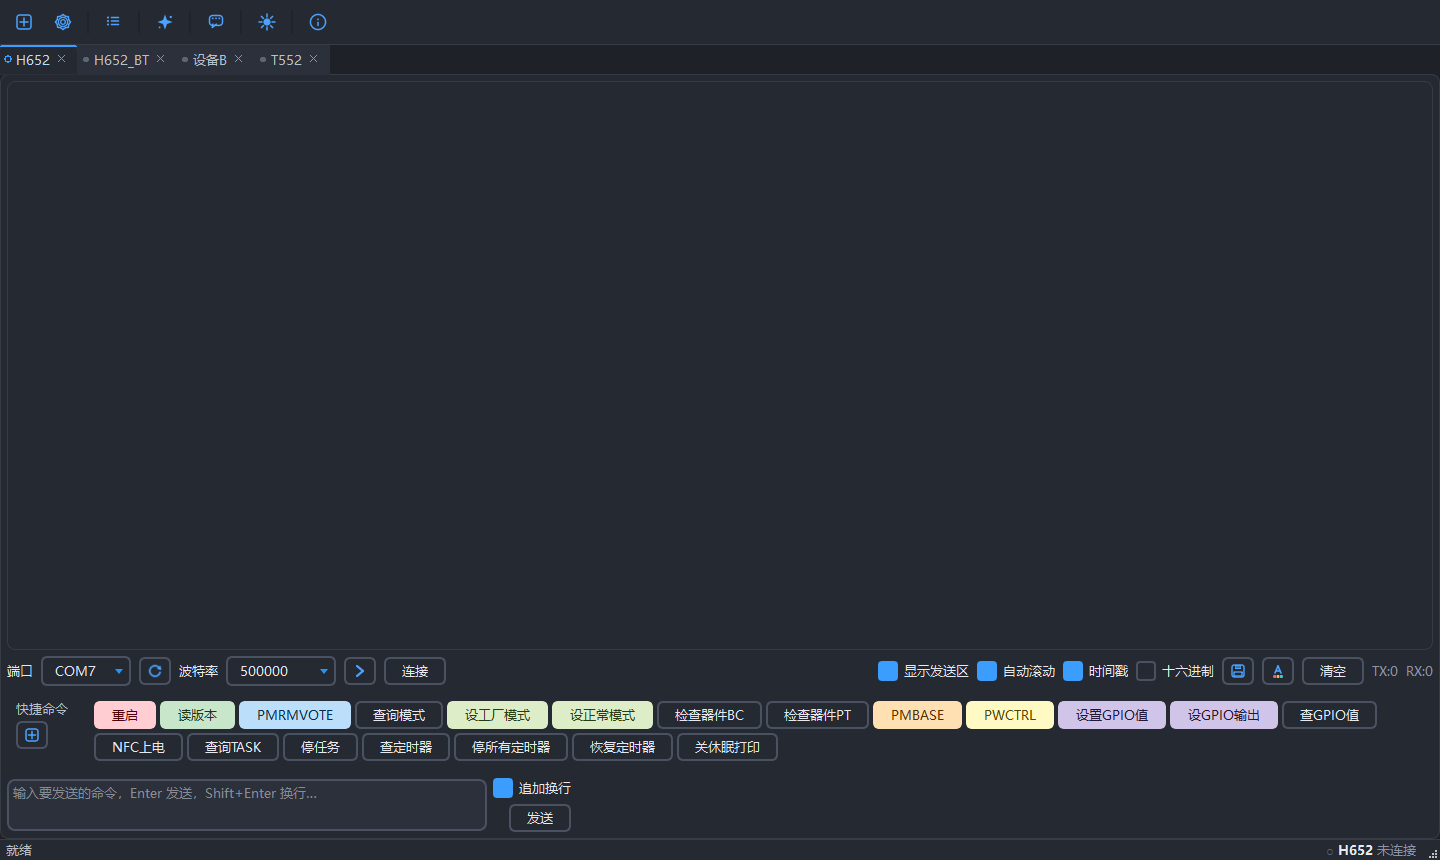Click the 设工厂模式 quick command
Image resolution: width=1440 pixels, height=860 pixels.
497,715
